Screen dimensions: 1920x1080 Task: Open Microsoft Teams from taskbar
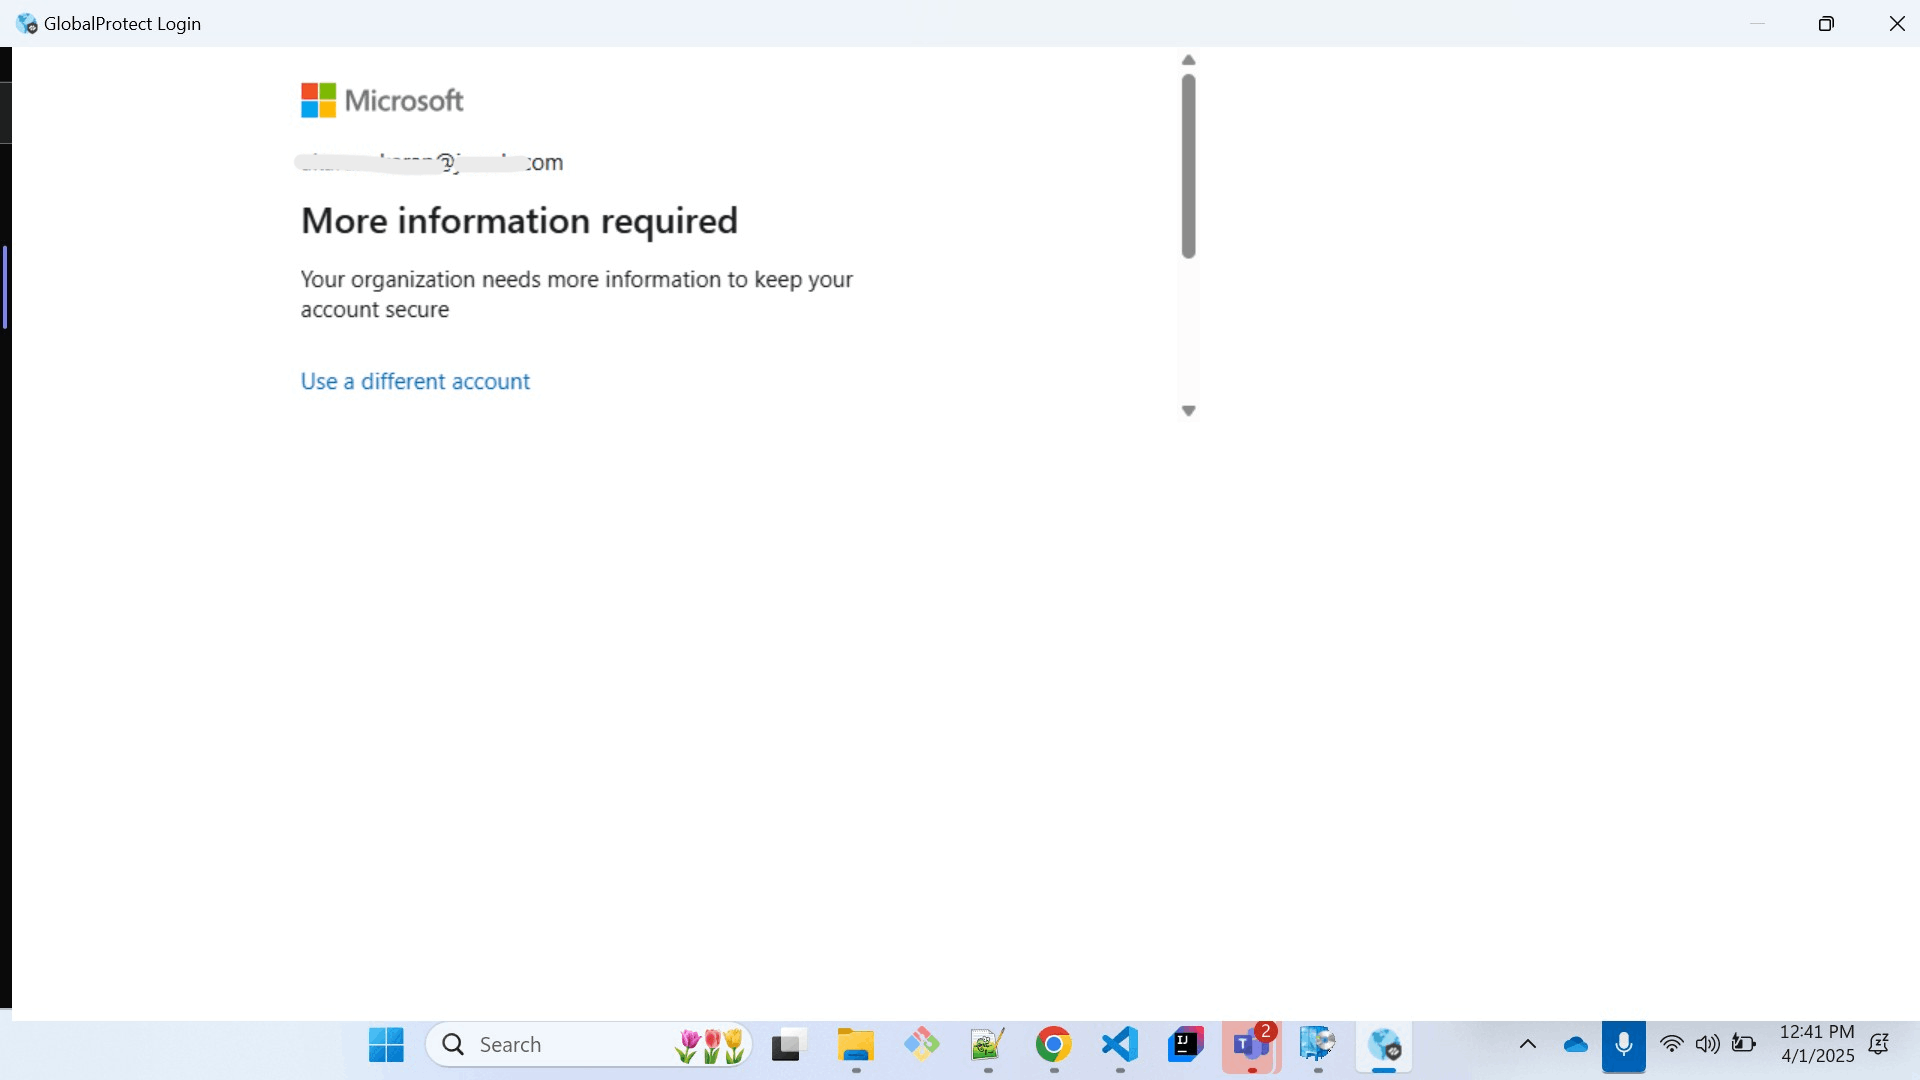[1251, 1045]
